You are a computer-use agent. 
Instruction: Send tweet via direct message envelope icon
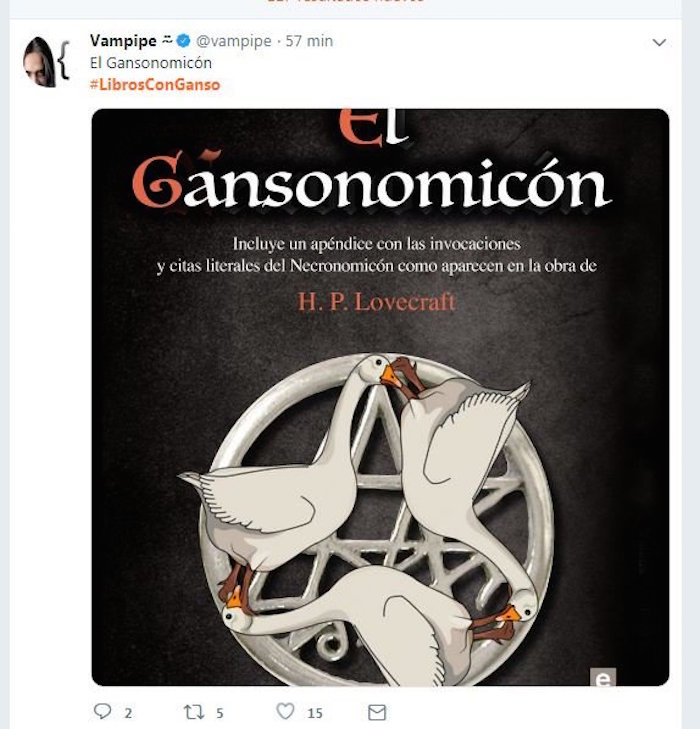coord(377,712)
